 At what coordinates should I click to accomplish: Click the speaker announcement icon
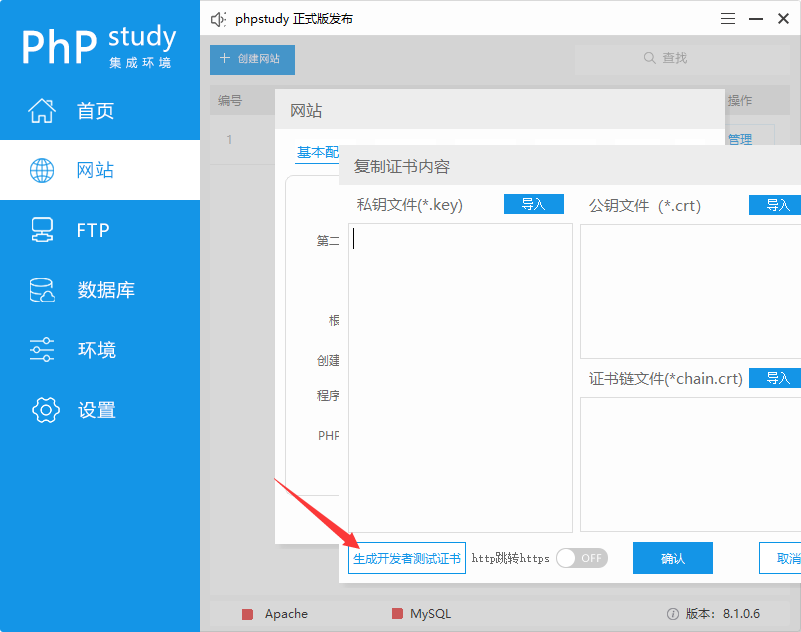click(218, 19)
